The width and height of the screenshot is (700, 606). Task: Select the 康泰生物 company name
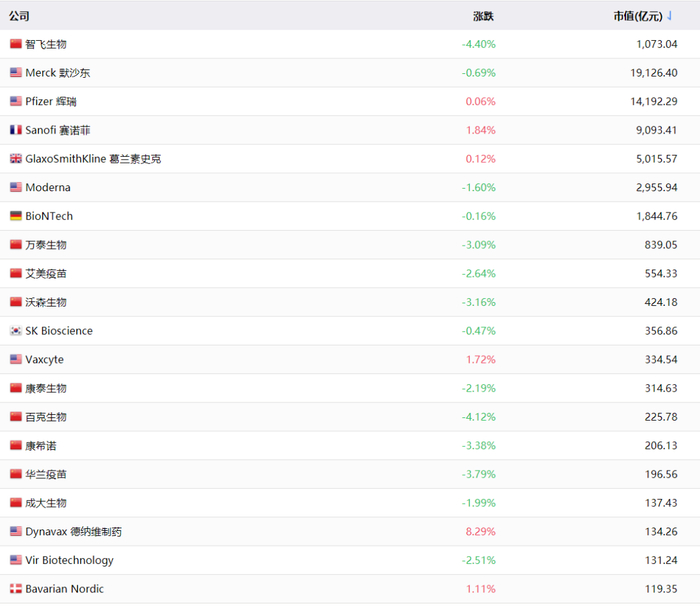pyautogui.click(x=46, y=388)
